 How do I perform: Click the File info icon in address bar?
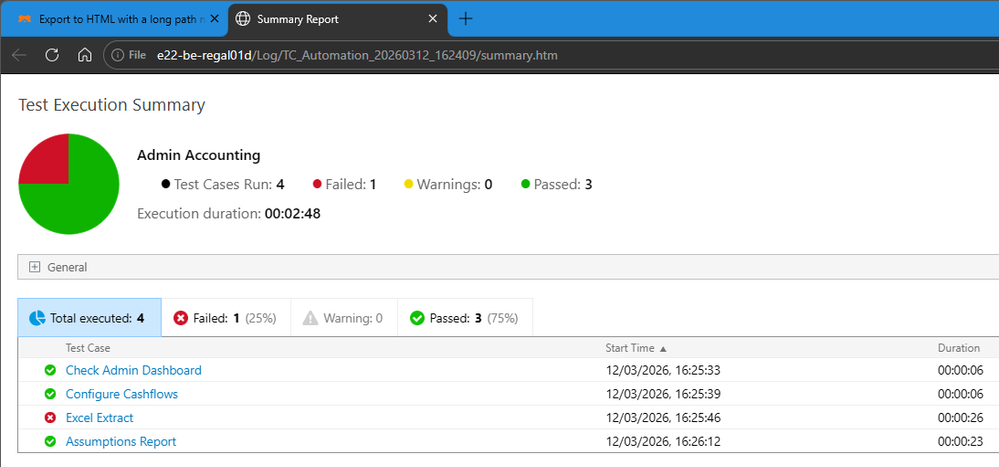point(119,55)
